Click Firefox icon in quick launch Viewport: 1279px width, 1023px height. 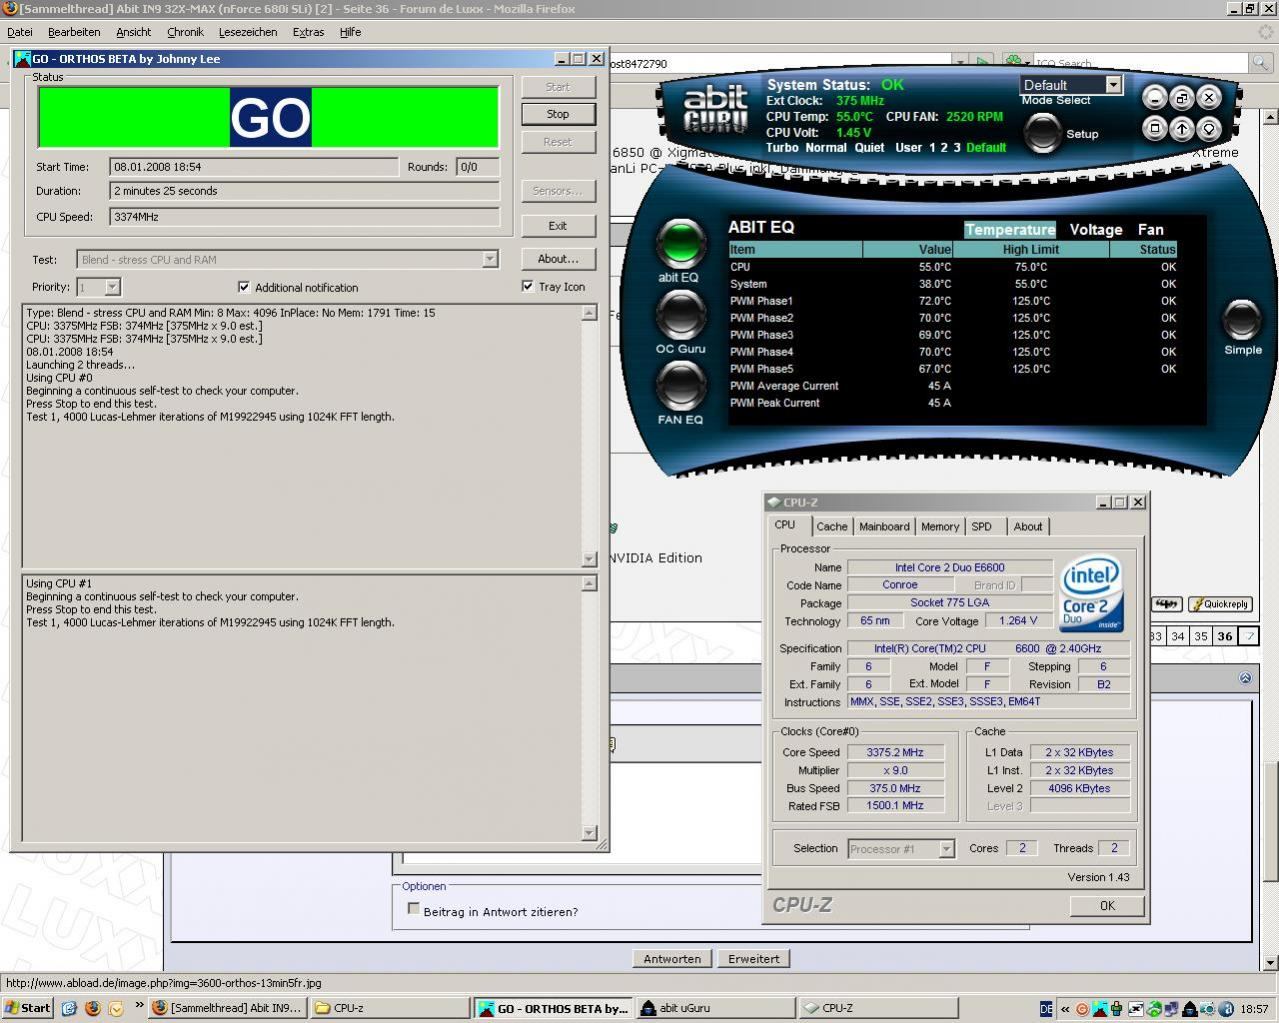(x=93, y=1008)
